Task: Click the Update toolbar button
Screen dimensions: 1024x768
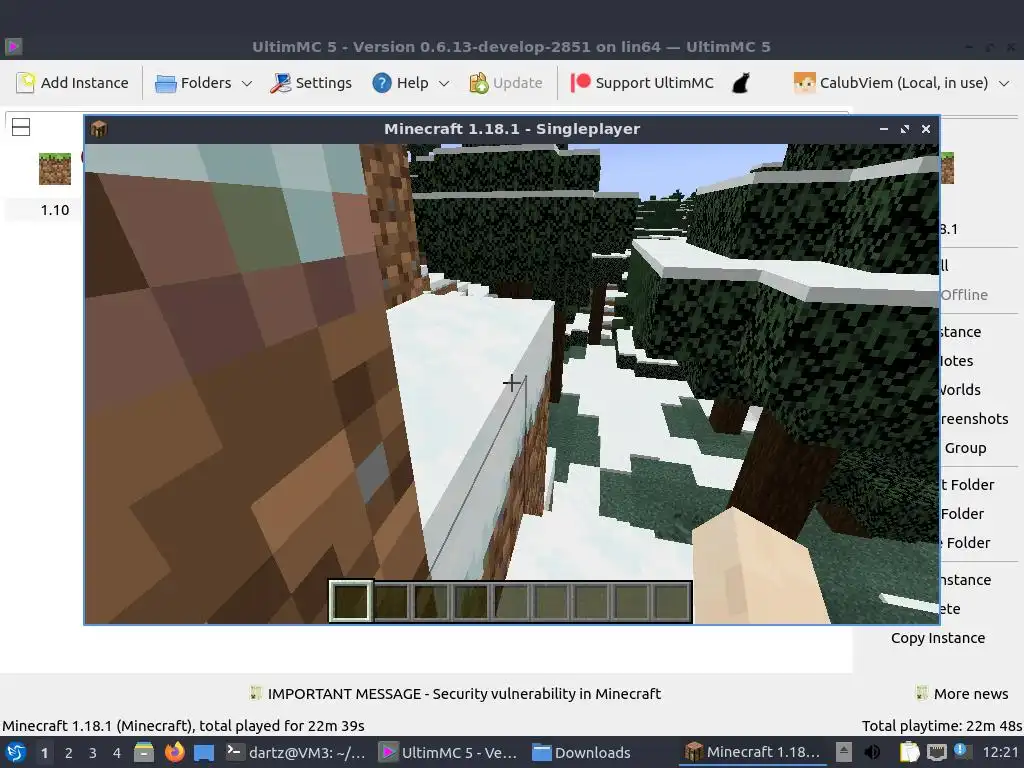Action: 506,83
